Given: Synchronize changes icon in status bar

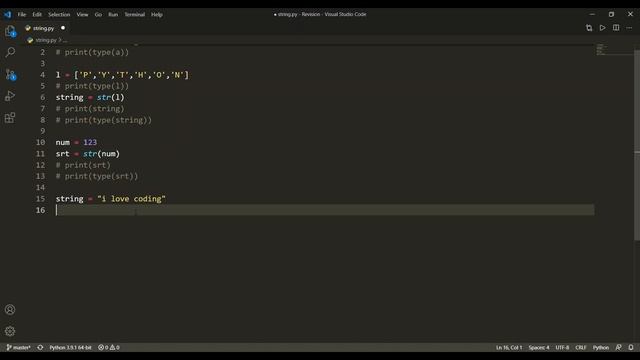Looking at the screenshot, I should click(40, 347).
